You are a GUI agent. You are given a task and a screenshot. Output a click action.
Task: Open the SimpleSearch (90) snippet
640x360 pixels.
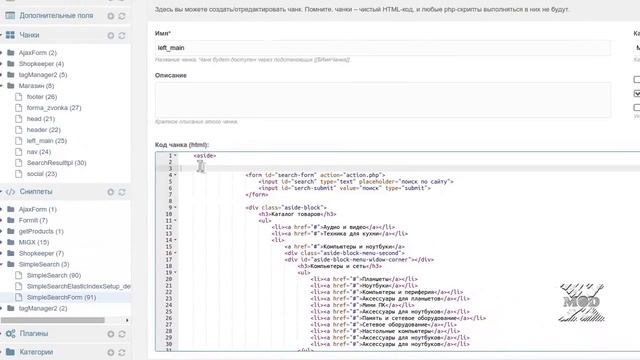point(54,276)
